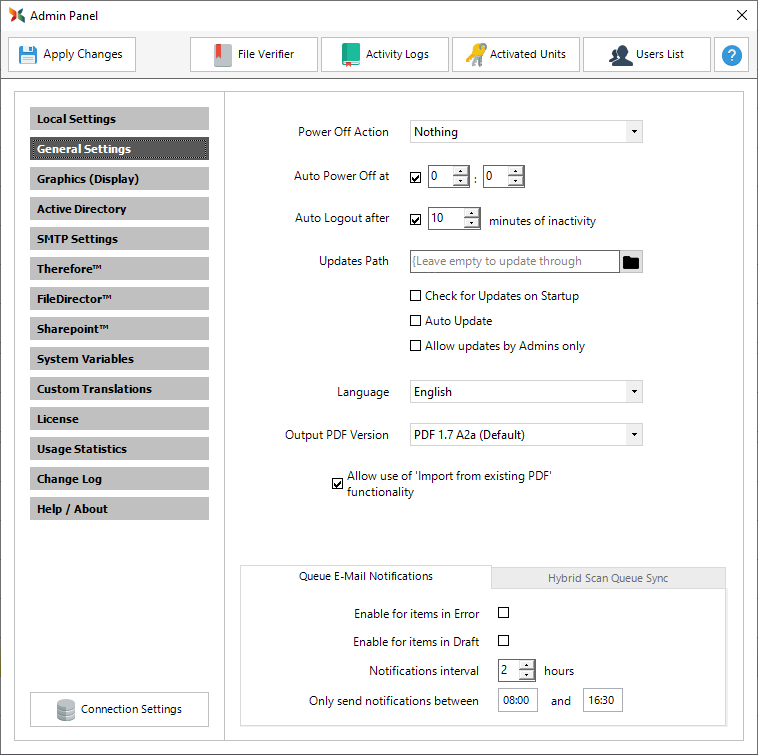Viewport: 758px width, 755px height.
Task: Expand the Output PDF Version dropdown
Action: (x=633, y=435)
